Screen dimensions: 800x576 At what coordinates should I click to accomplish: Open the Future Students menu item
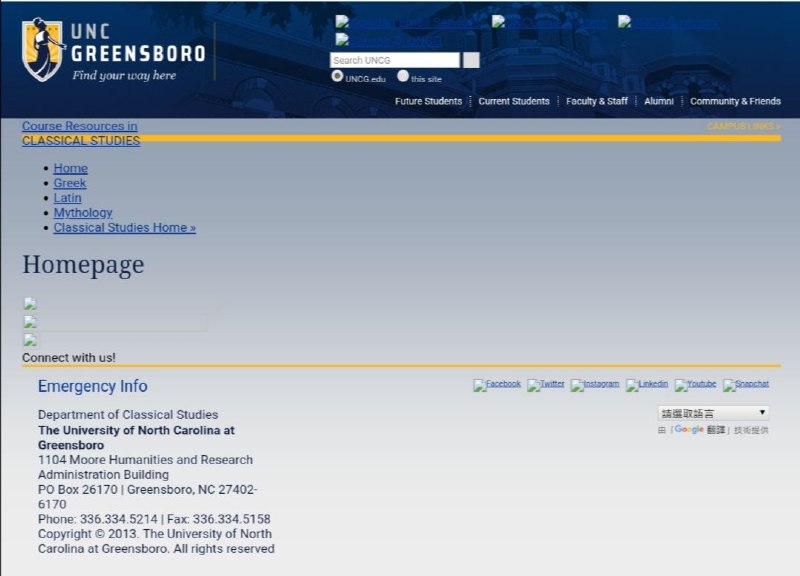(428, 101)
